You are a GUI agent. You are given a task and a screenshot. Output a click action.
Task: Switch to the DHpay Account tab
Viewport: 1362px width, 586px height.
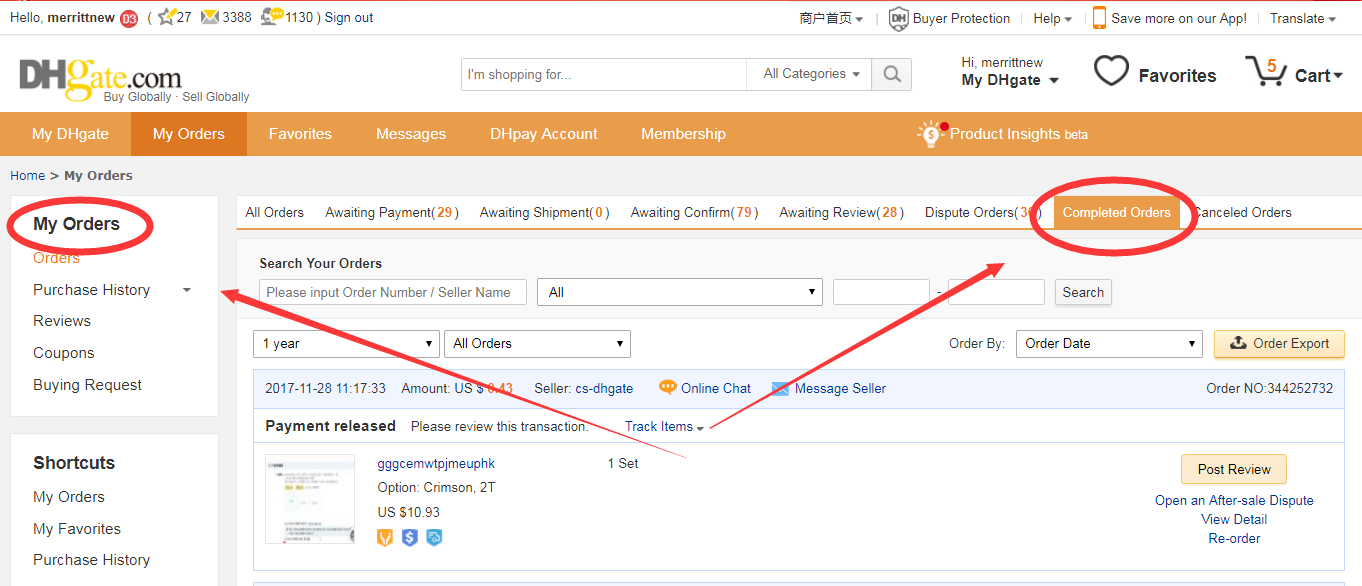tap(544, 134)
